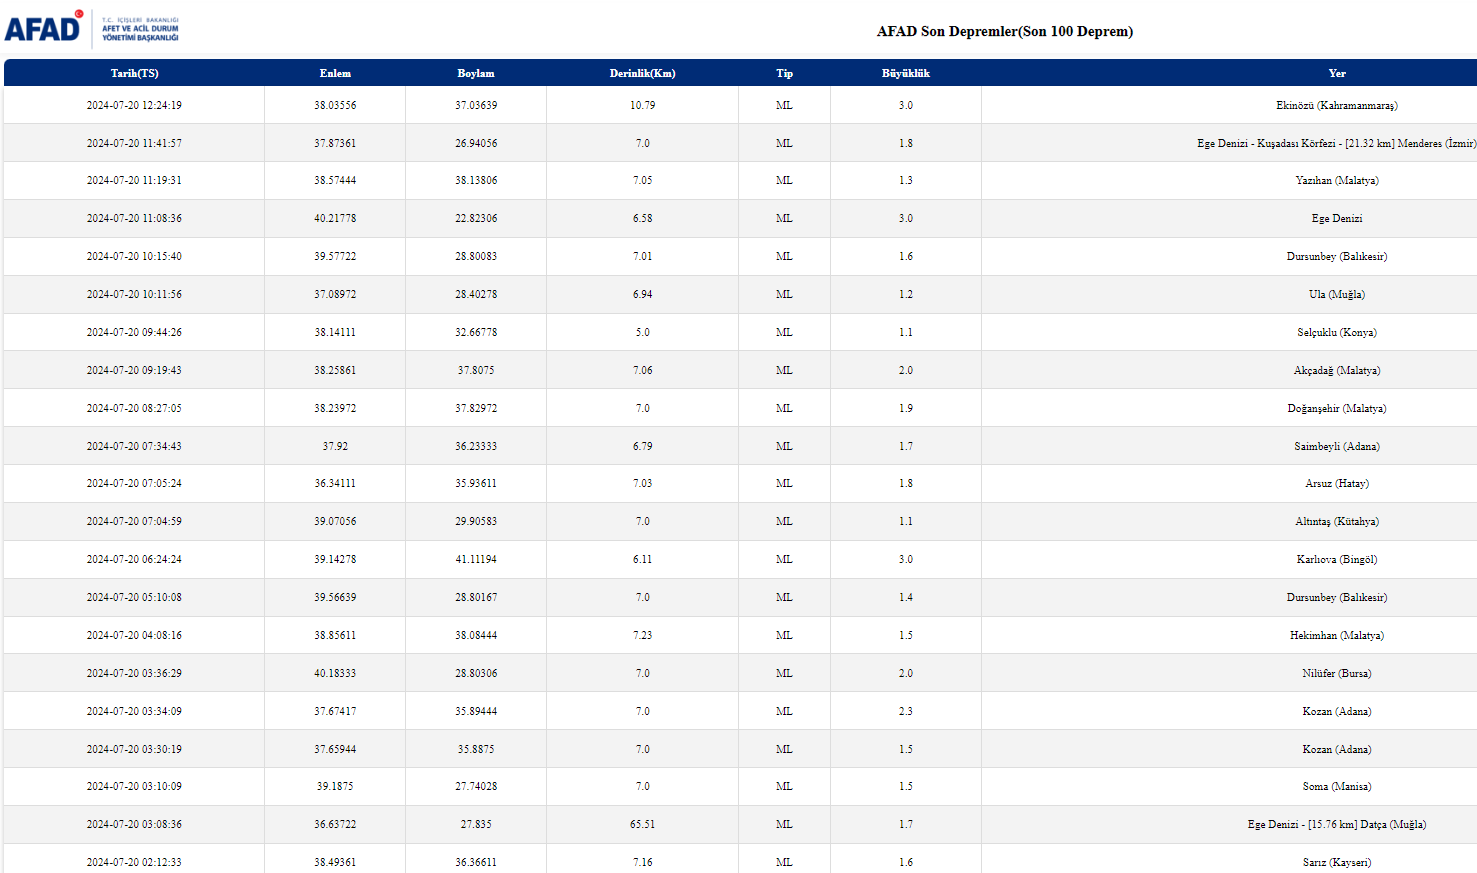The width and height of the screenshot is (1477, 873).
Task: Select location Altıntaş (Kütahya)
Action: click(x=1337, y=521)
